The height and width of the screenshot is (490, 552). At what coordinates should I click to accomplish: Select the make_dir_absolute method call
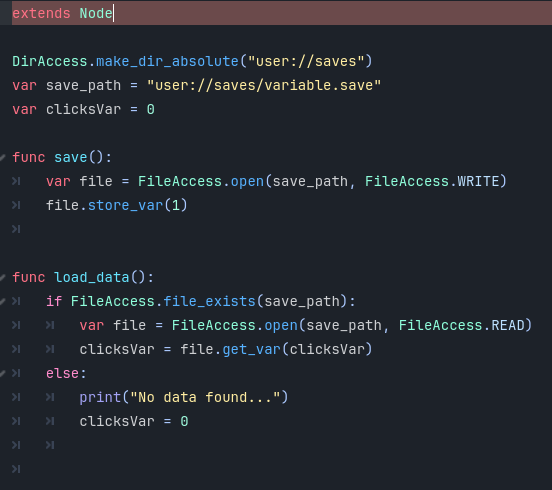point(167,61)
